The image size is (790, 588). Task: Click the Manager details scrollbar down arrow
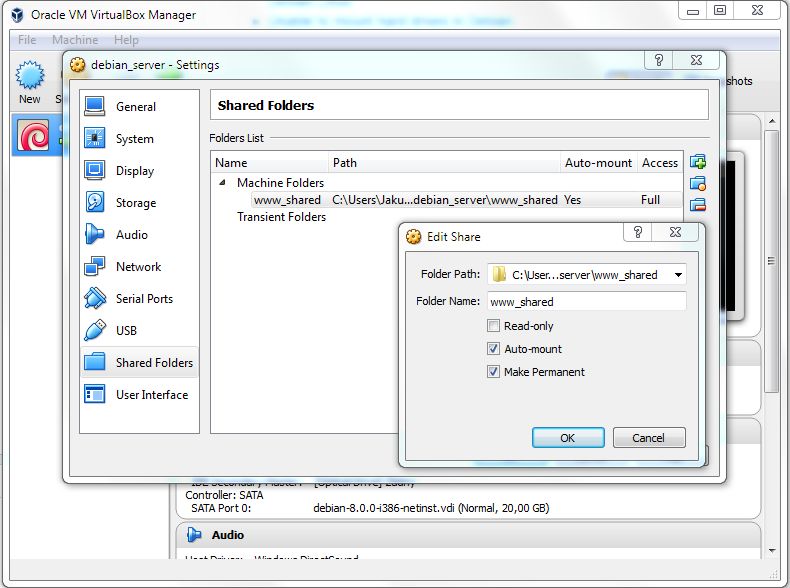click(x=772, y=551)
